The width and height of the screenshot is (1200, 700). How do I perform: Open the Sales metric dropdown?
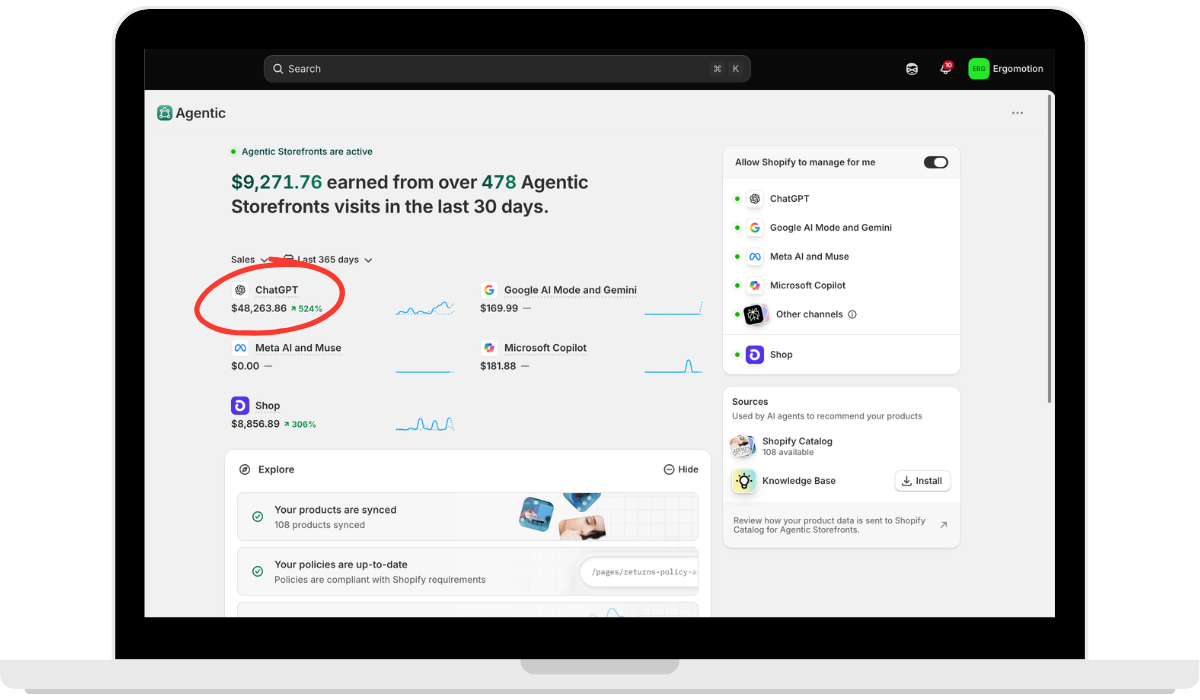click(x=250, y=260)
